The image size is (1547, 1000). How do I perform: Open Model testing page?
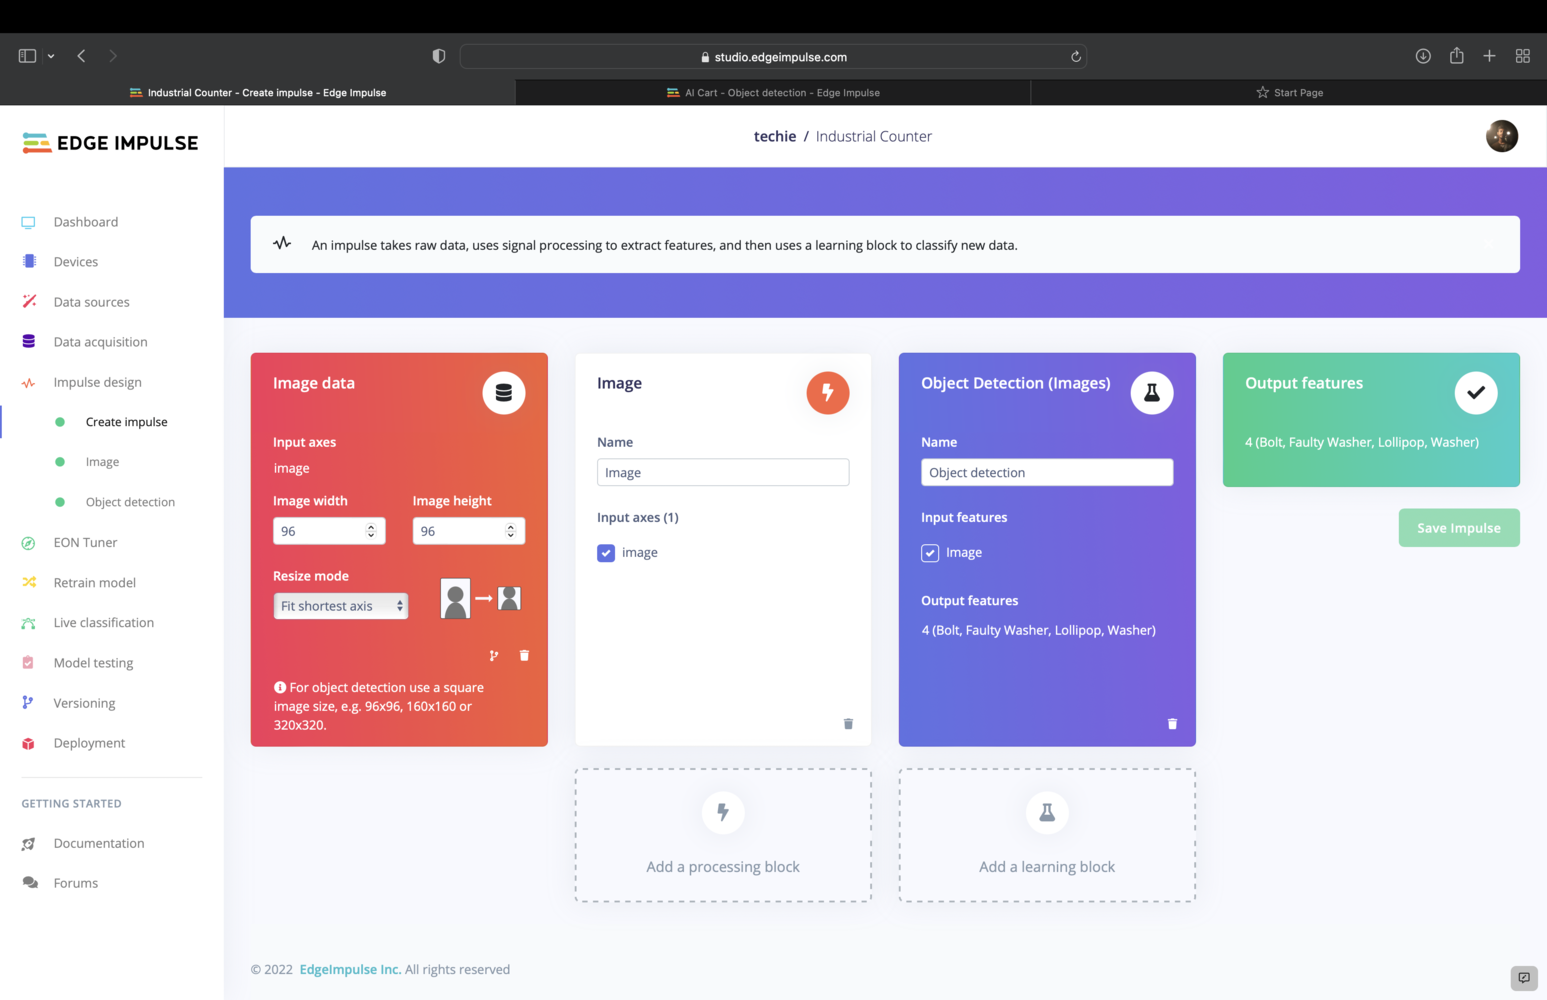point(93,663)
